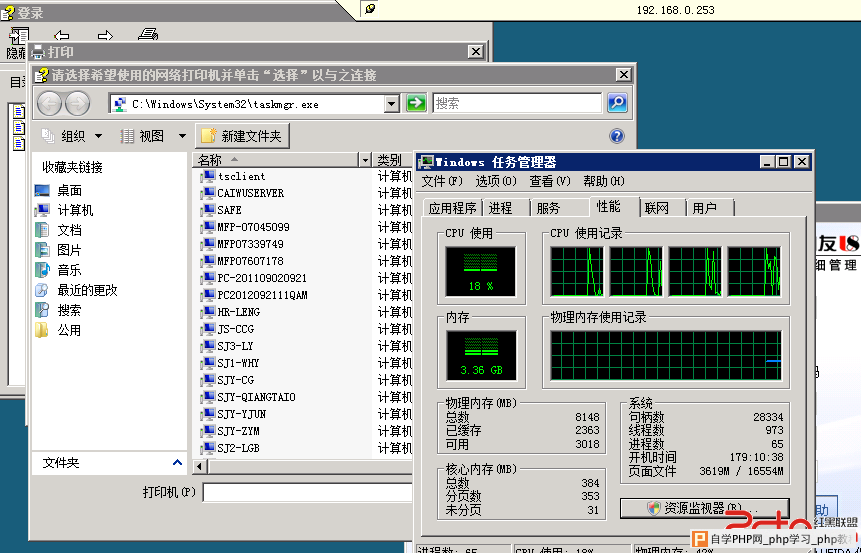861x553 pixels.
Task: Open the 组织 (Organize) toolbar menu
Action: [x=72, y=136]
